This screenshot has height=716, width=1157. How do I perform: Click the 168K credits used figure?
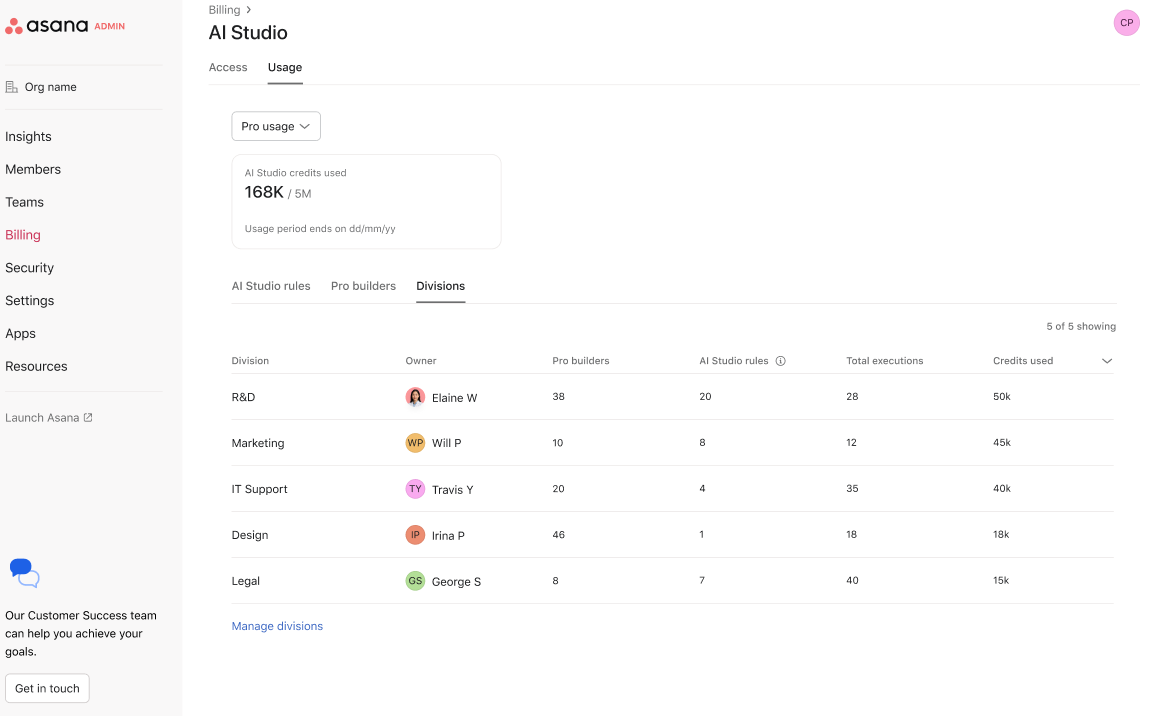click(x=264, y=192)
